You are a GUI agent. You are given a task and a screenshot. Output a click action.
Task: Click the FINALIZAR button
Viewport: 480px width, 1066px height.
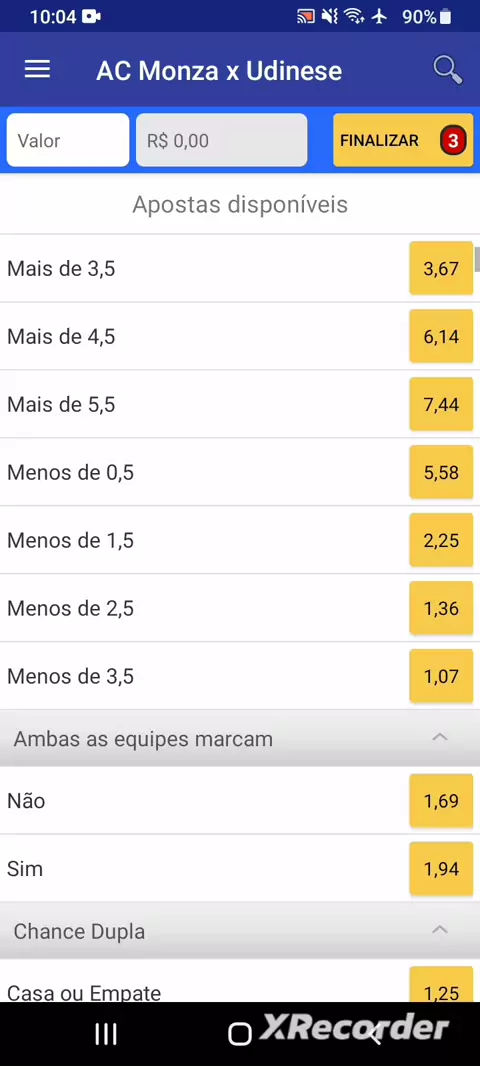403,140
